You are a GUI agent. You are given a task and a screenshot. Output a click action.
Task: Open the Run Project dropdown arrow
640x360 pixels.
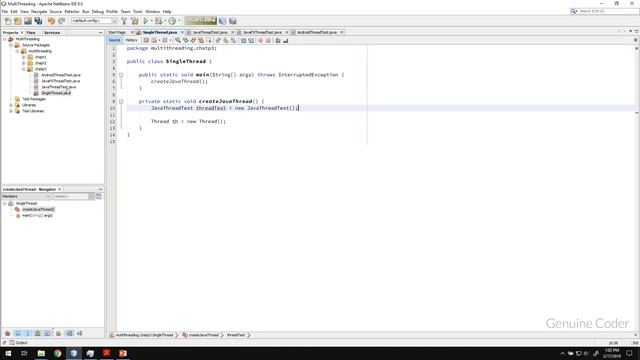click(151, 21)
